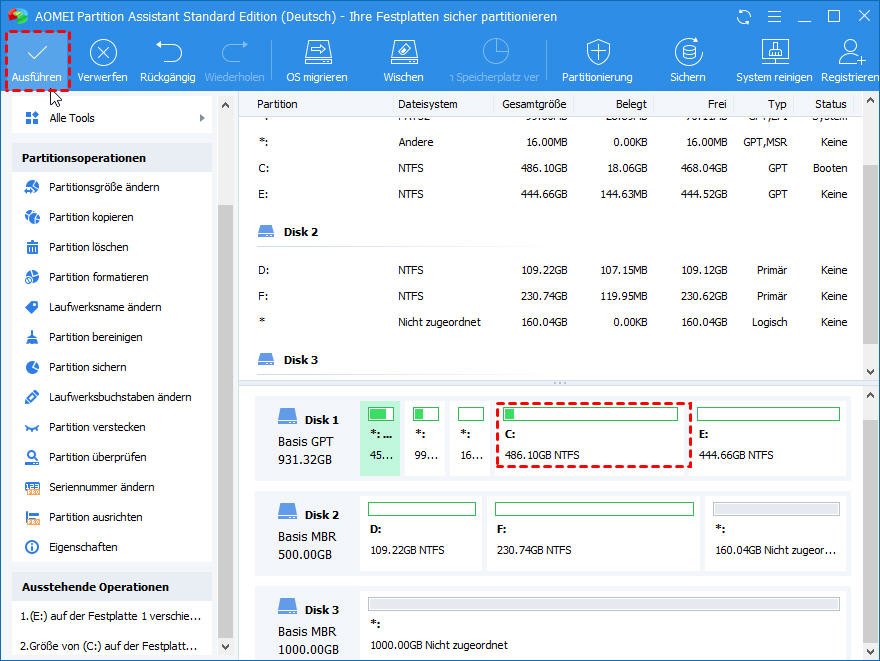880x661 pixels.
Task: Select the C: partition row in list
Action: click(552, 168)
